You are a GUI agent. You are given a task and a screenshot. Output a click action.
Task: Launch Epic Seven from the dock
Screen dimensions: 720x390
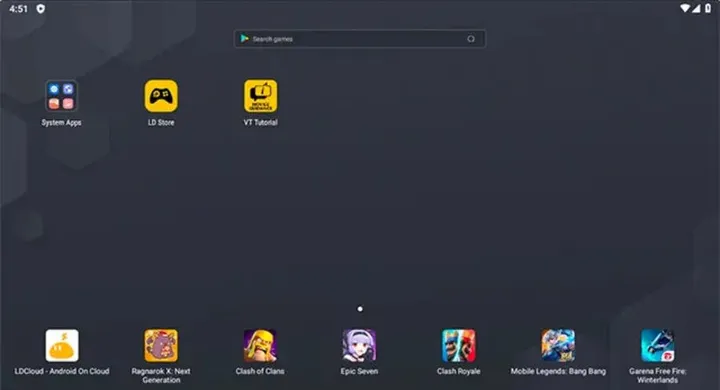359,345
